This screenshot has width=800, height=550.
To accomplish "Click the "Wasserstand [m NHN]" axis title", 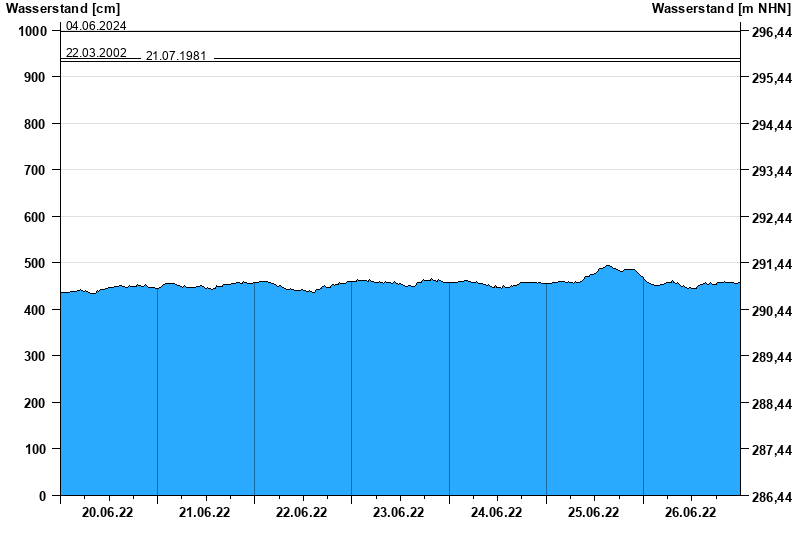I will 721,9.
